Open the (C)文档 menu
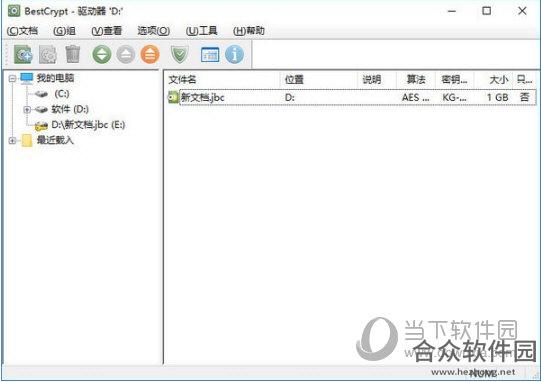 22,31
